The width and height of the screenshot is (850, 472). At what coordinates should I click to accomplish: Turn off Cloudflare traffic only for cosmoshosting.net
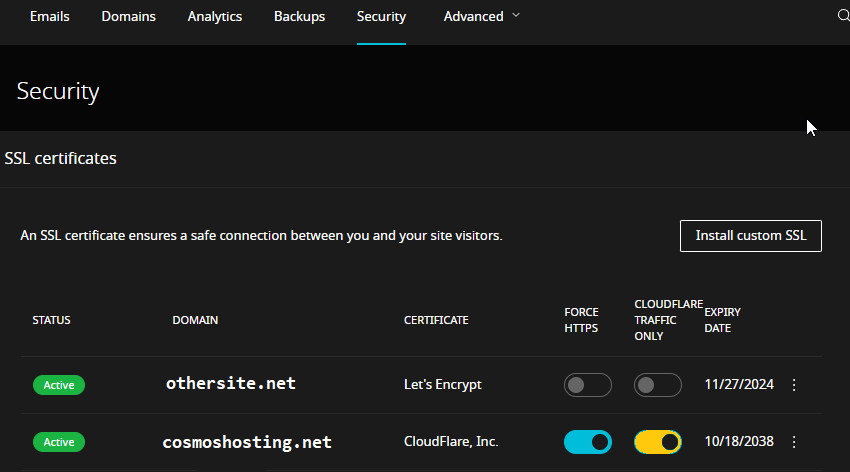point(658,442)
